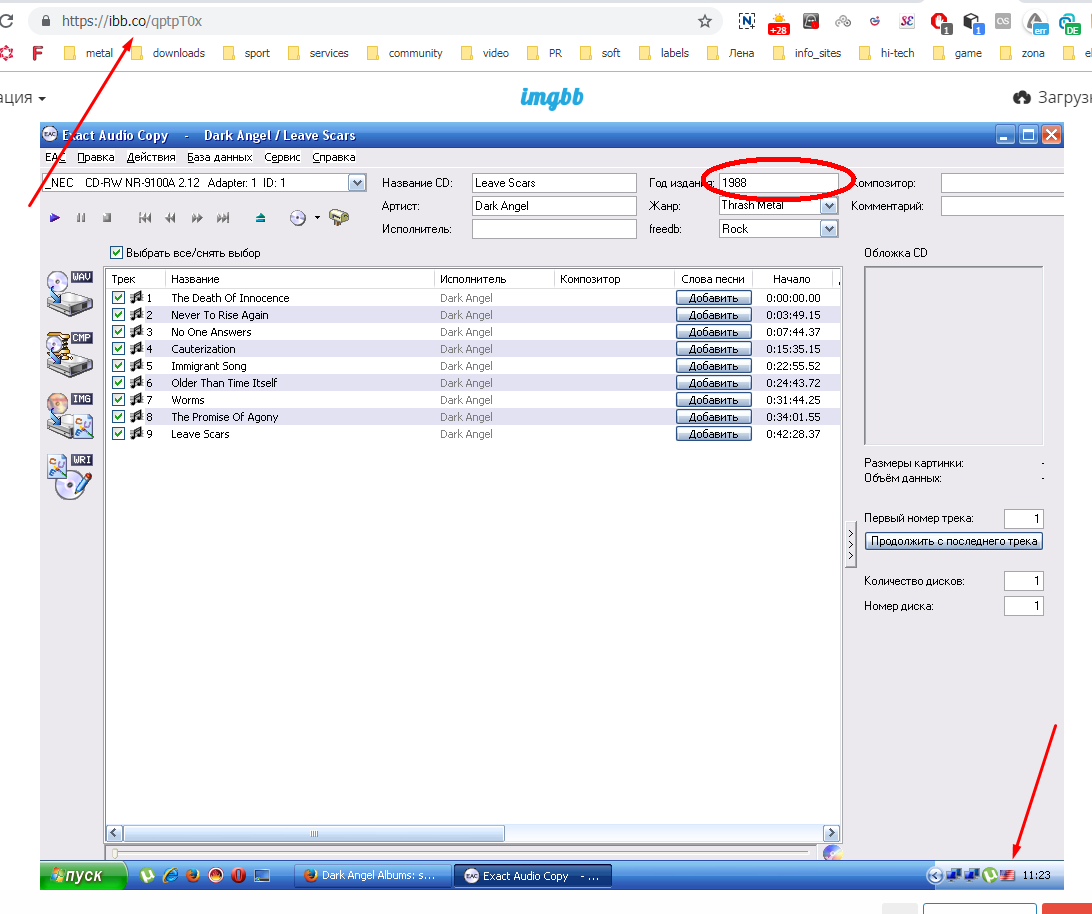Click Добавить for Immigrant Song
Image resolution: width=1092 pixels, height=914 pixels.
(x=714, y=366)
